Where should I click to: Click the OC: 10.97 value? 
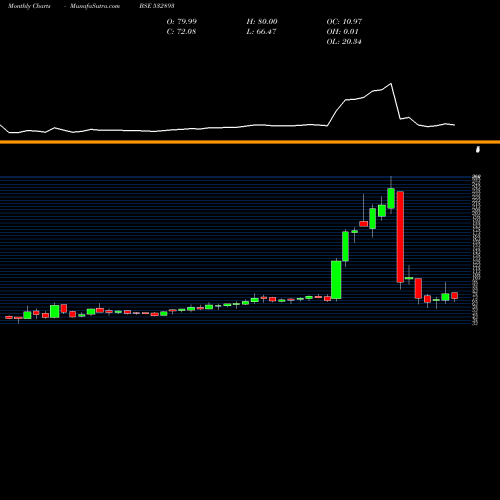point(344,22)
